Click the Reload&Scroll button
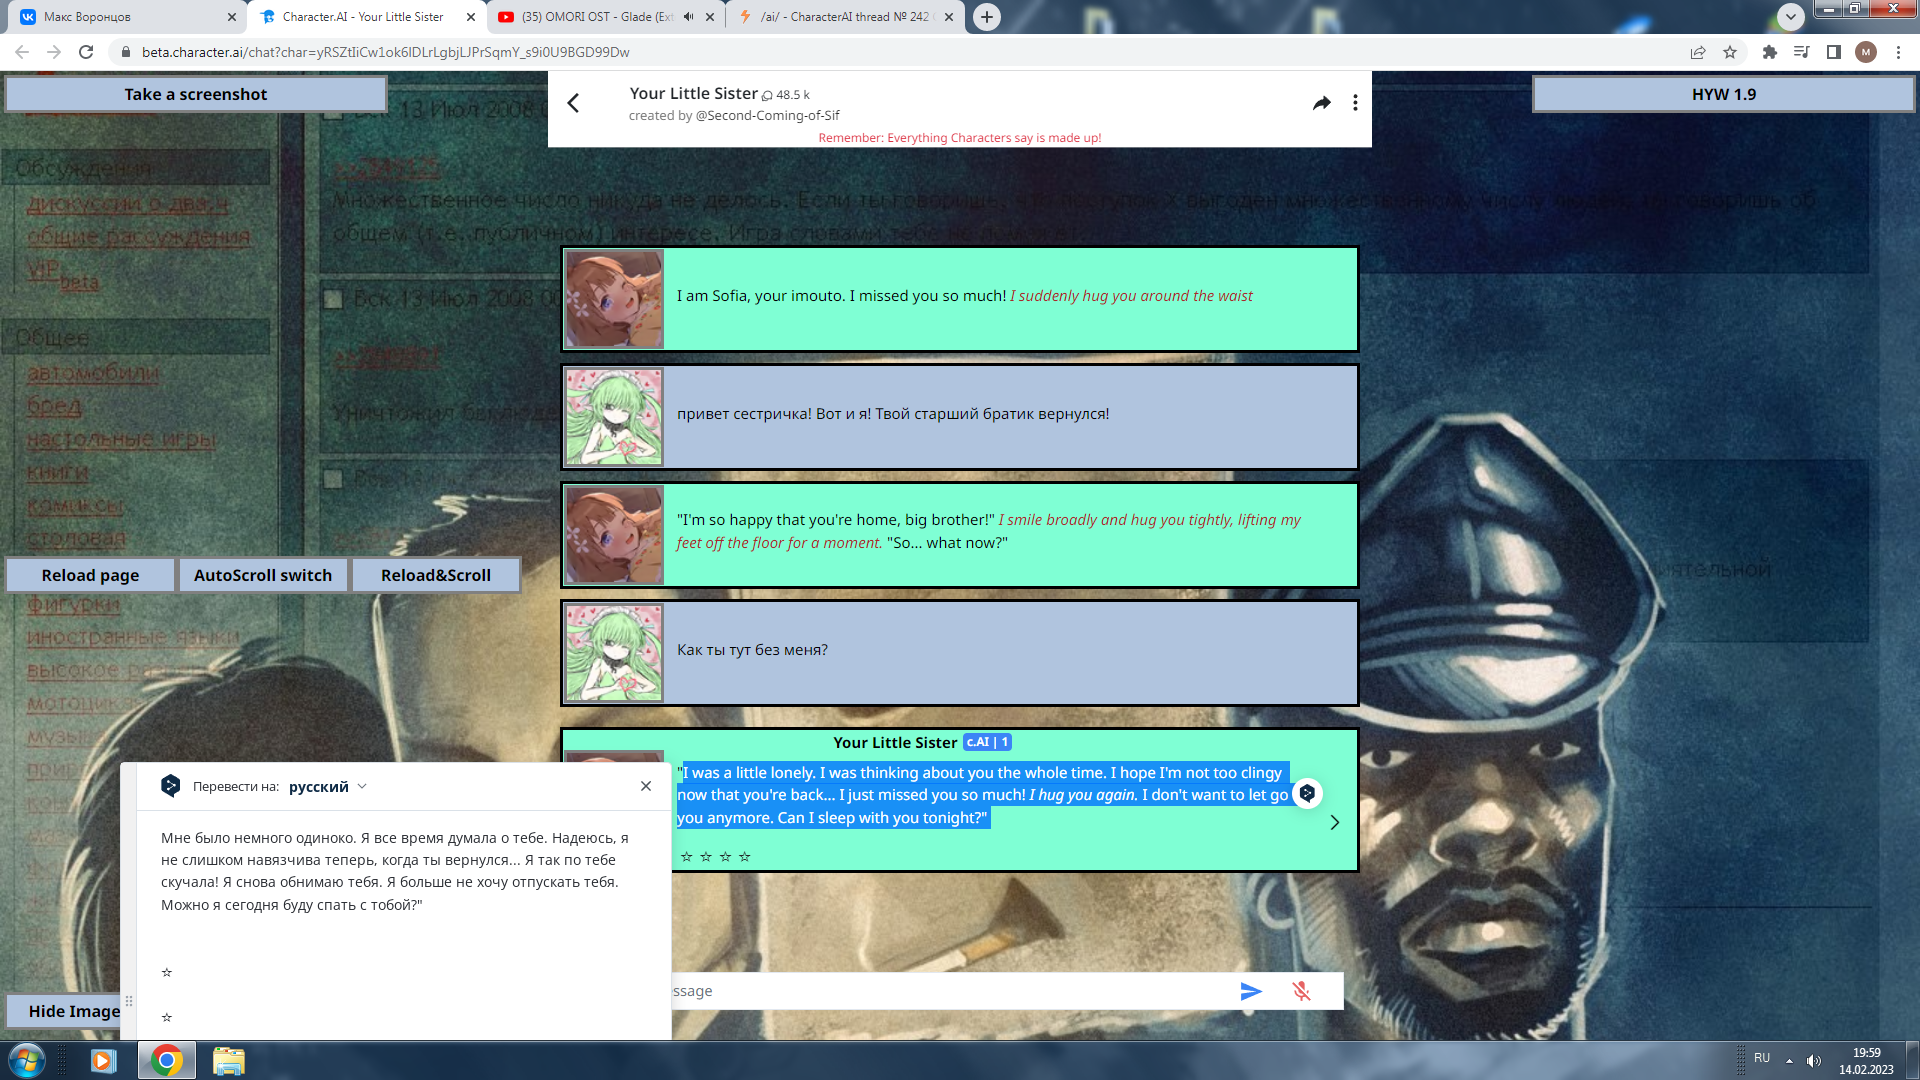 pos(436,575)
